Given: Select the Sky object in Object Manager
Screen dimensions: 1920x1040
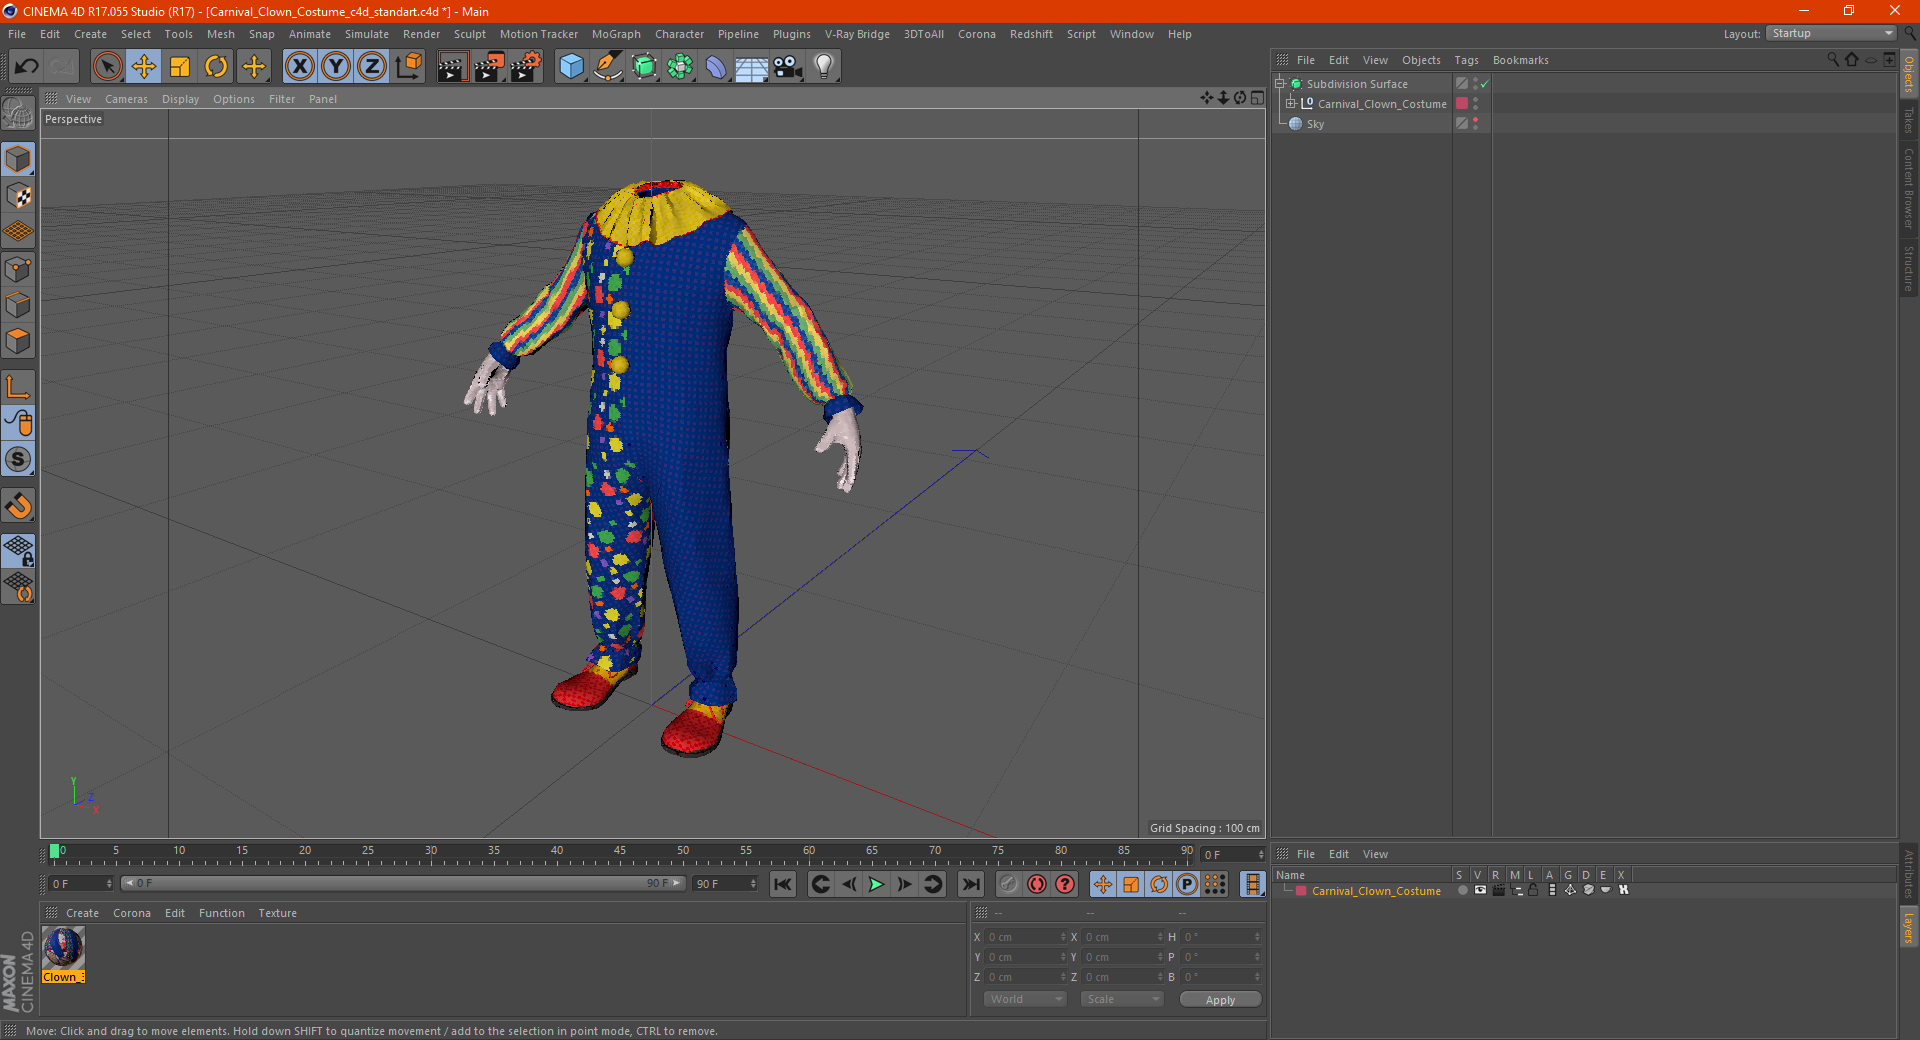Looking at the screenshot, I should pos(1315,124).
